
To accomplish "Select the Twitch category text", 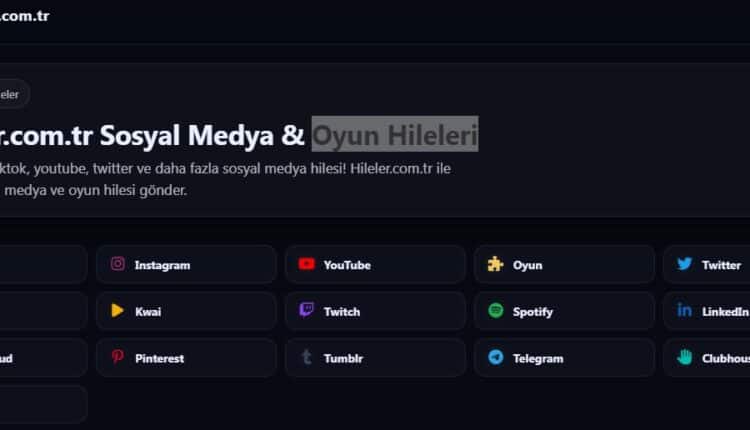I will [x=342, y=312].
